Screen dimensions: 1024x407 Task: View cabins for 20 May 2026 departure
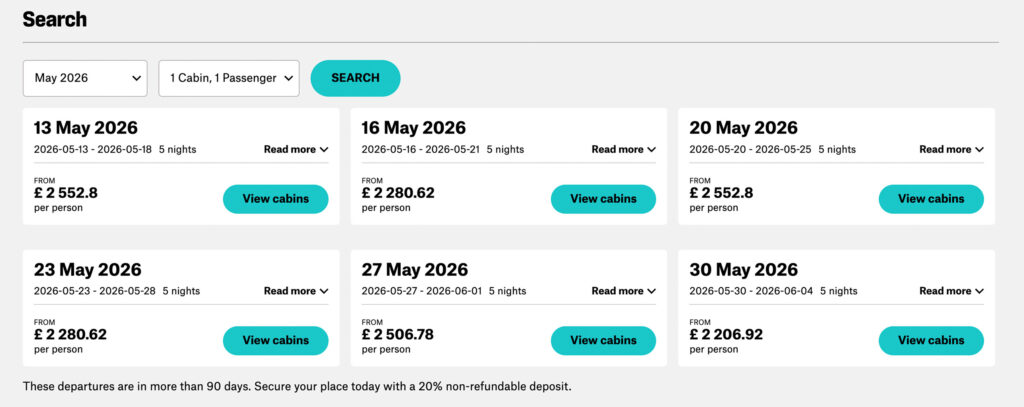tap(931, 199)
